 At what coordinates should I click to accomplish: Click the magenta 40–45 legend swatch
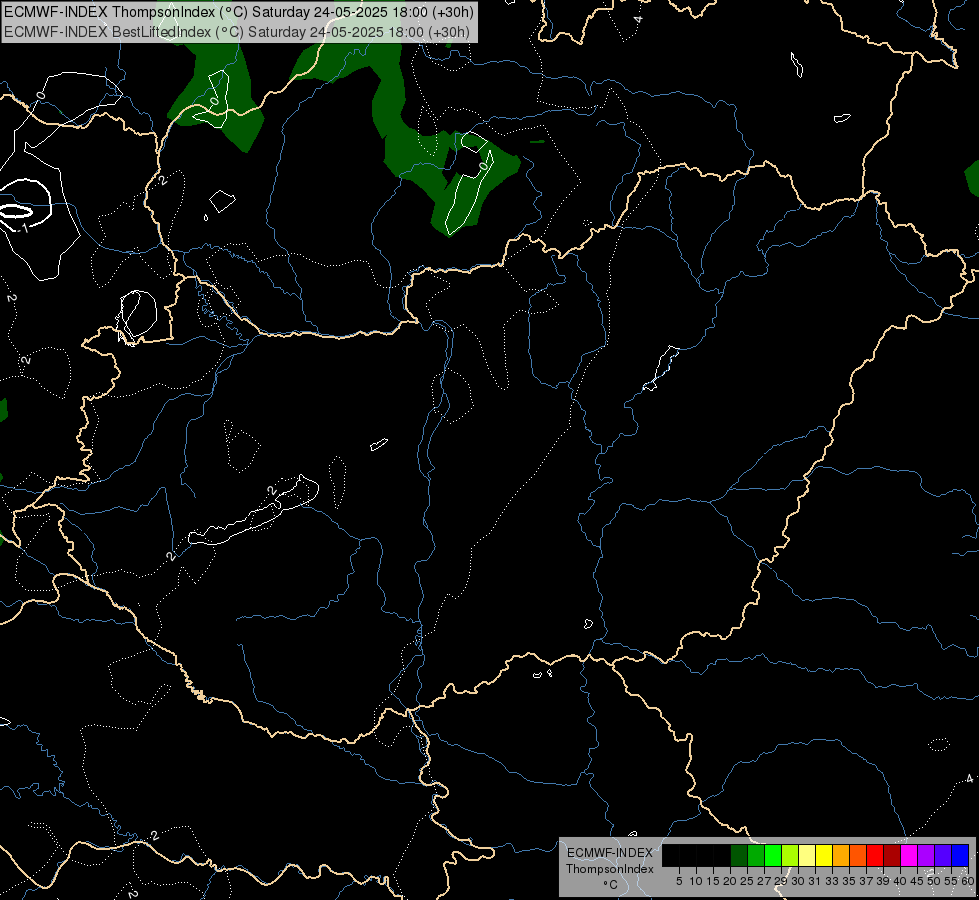pyautogui.click(x=908, y=856)
